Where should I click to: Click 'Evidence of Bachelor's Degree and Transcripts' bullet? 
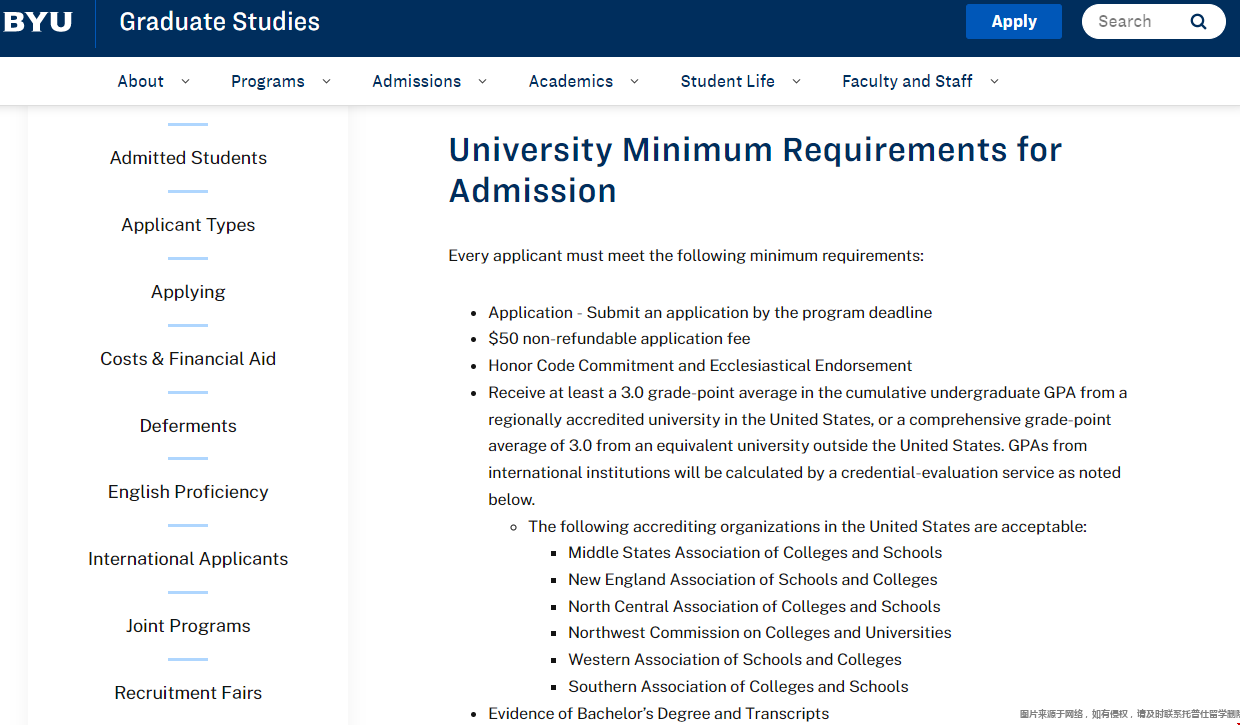point(658,714)
